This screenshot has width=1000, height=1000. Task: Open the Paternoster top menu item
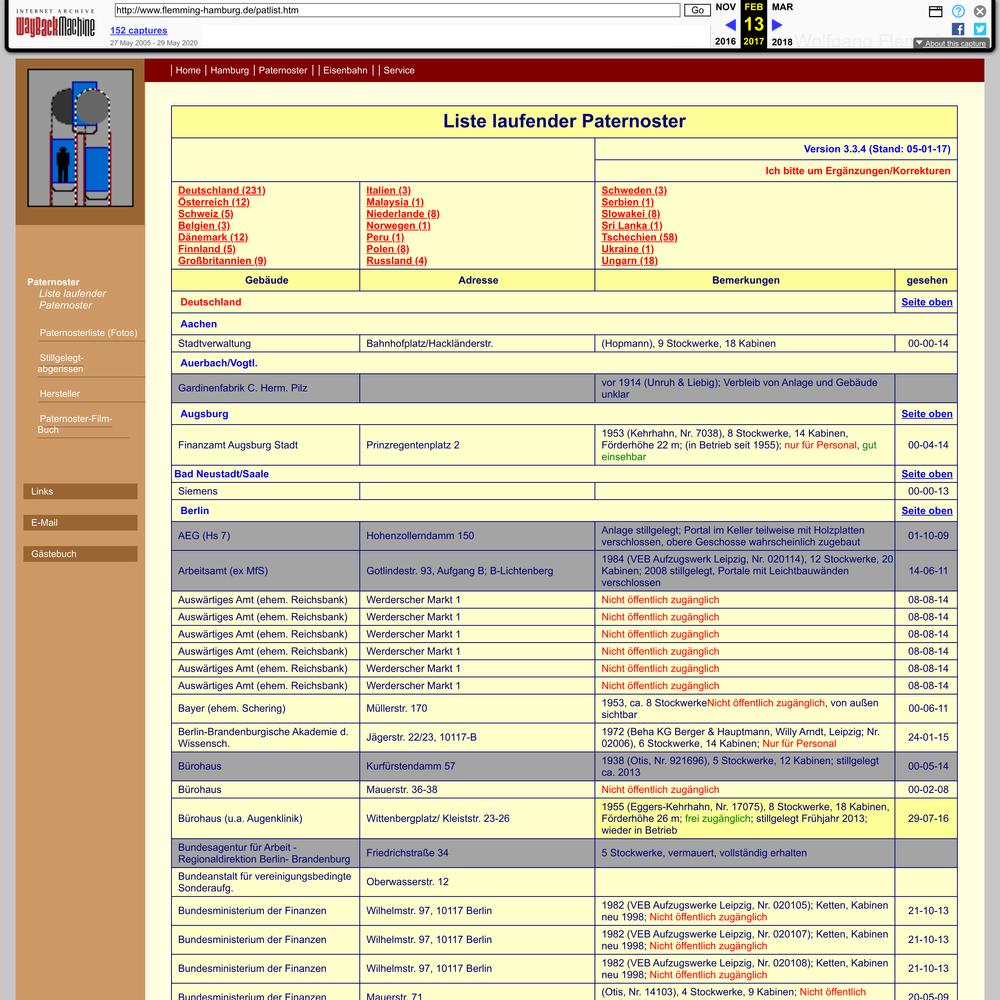tap(283, 70)
